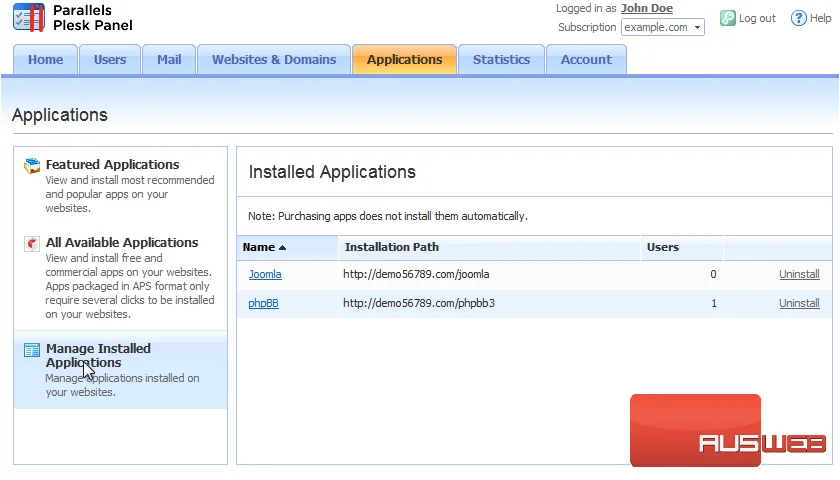The image size is (840, 480).
Task: Click the Log out link text
Action: point(757,18)
